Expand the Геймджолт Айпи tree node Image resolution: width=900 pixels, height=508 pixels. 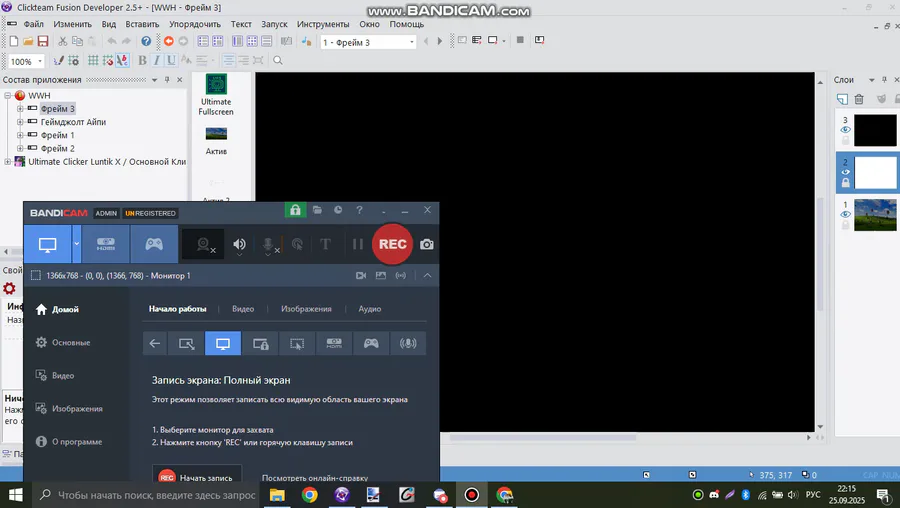tap(20, 122)
